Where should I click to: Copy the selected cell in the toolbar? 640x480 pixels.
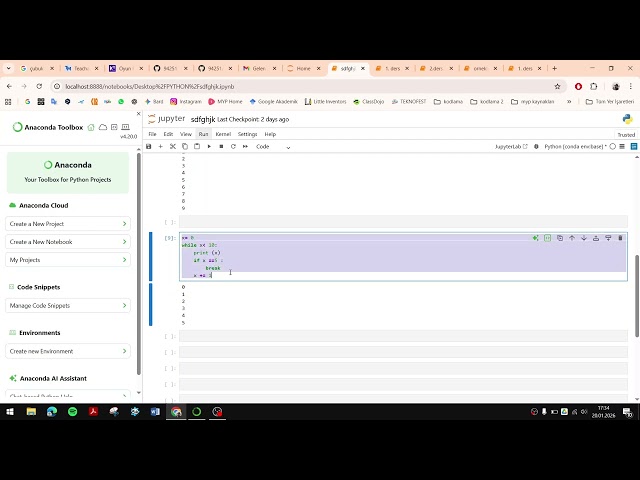(x=185, y=147)
